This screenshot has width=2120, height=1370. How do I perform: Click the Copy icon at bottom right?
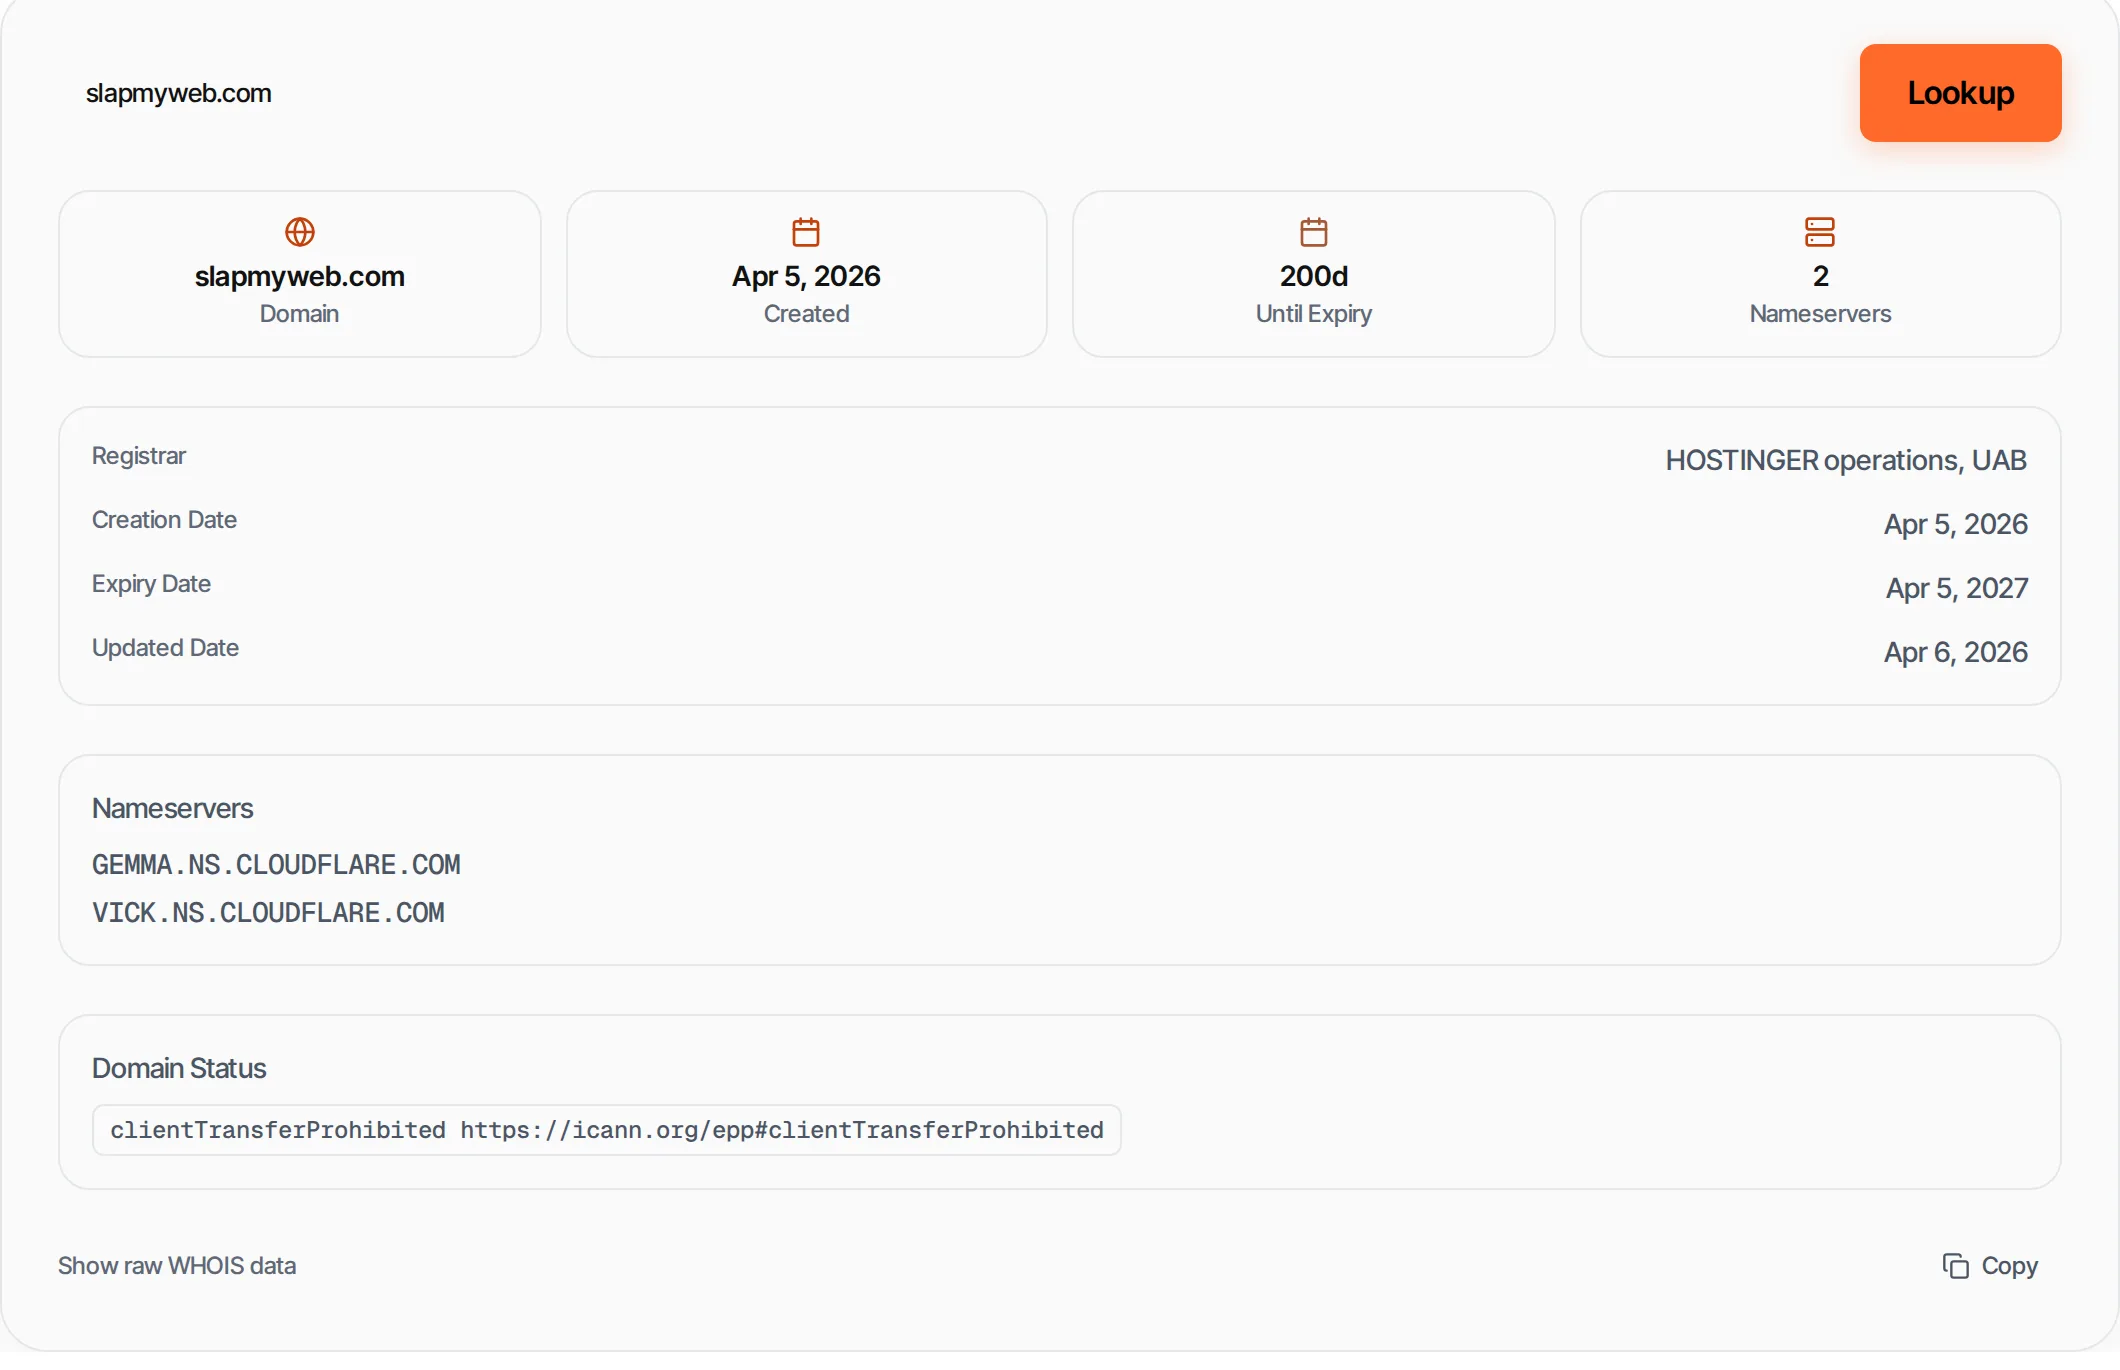click(1955, 1266)
